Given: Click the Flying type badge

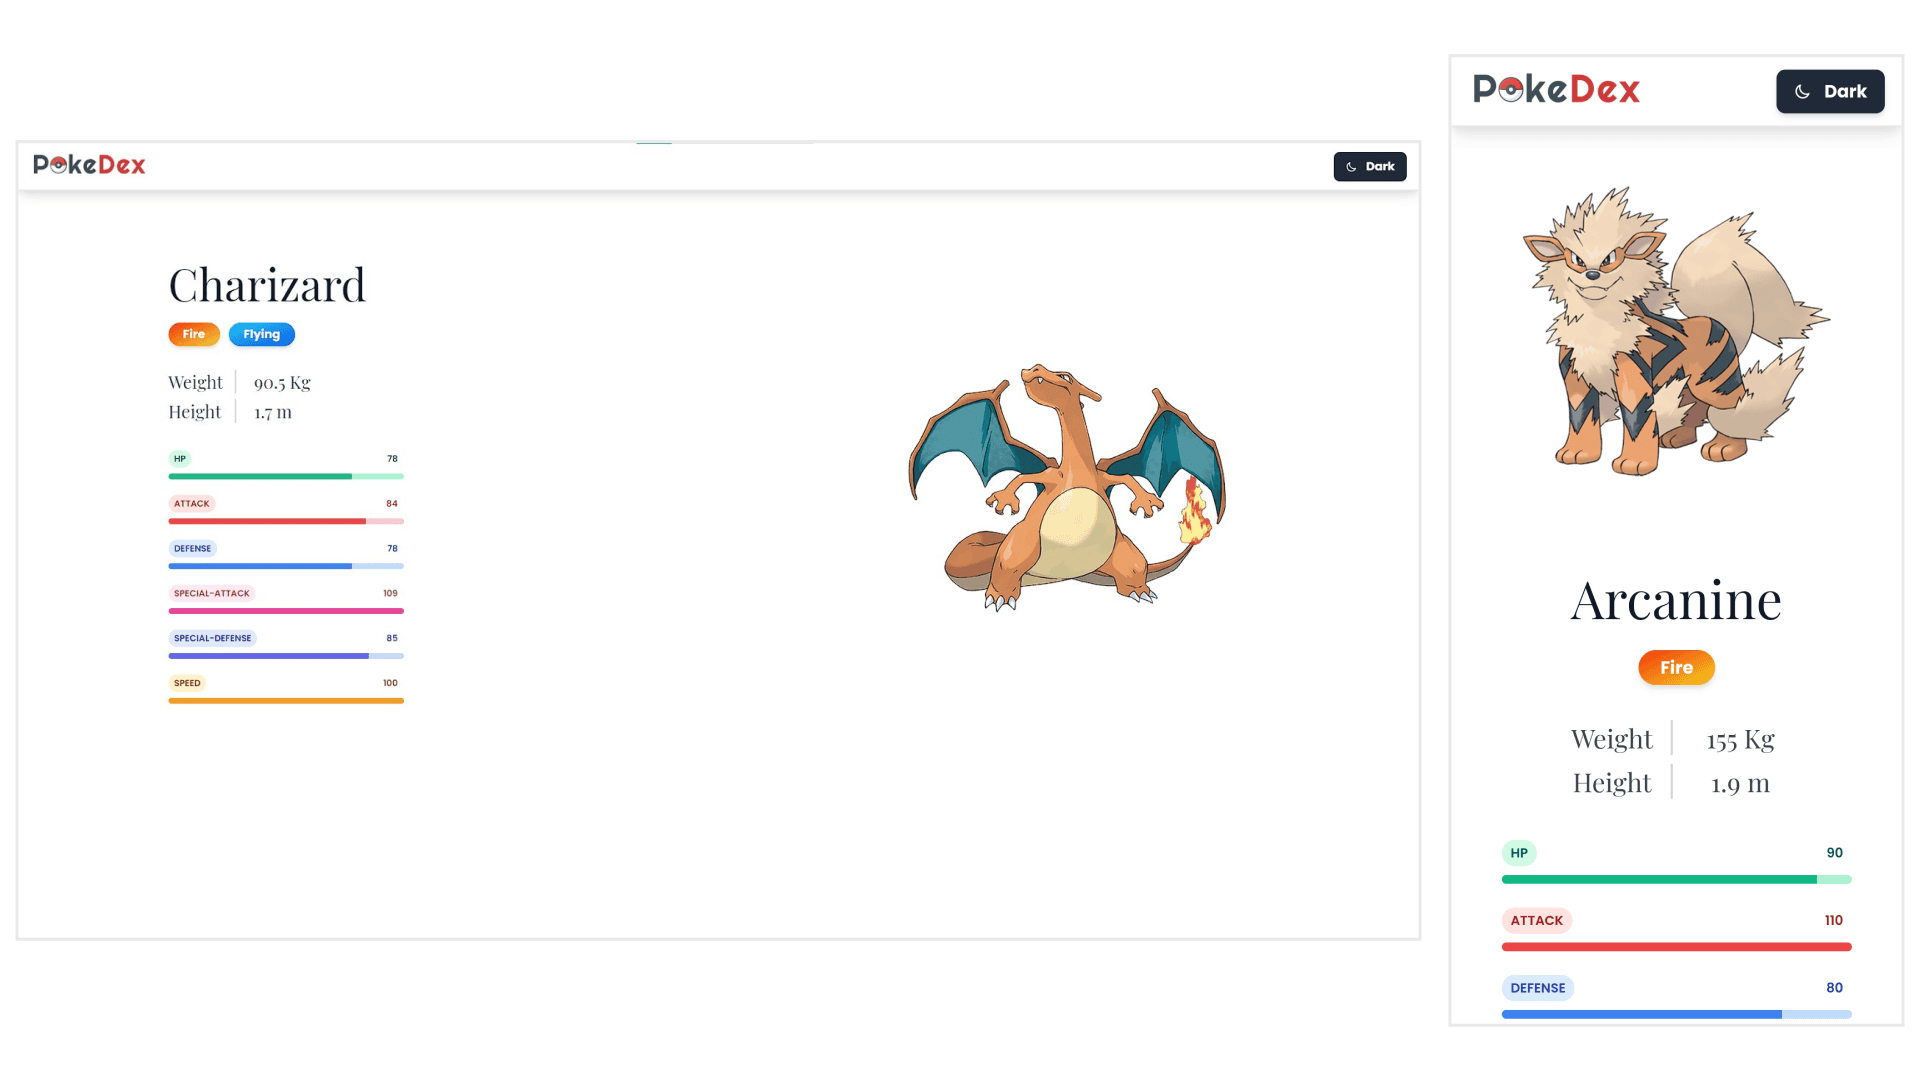Looking at the screenshot, I should [261, 335].
